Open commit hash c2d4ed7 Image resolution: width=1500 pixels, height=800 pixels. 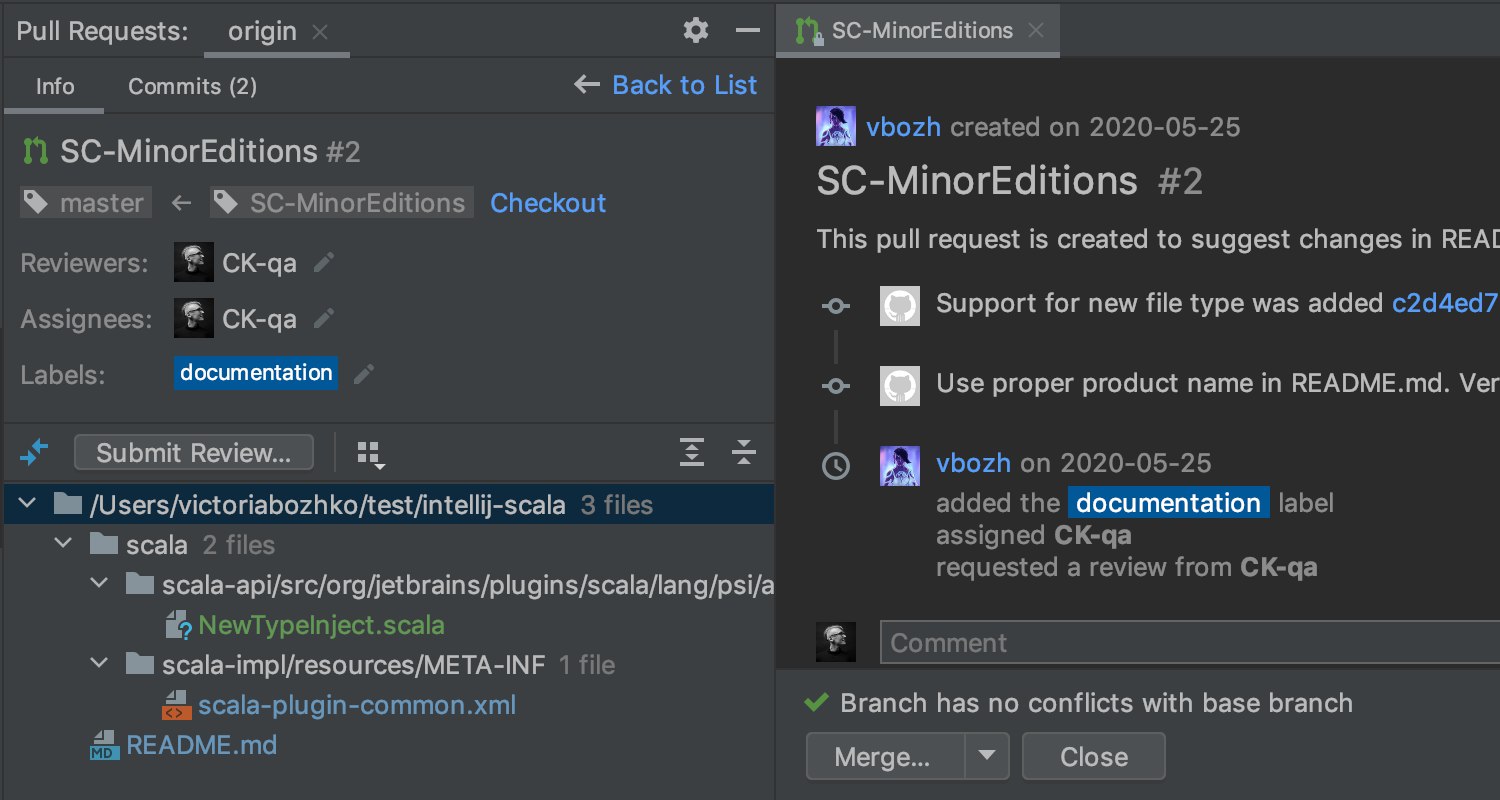(1445, 303)
